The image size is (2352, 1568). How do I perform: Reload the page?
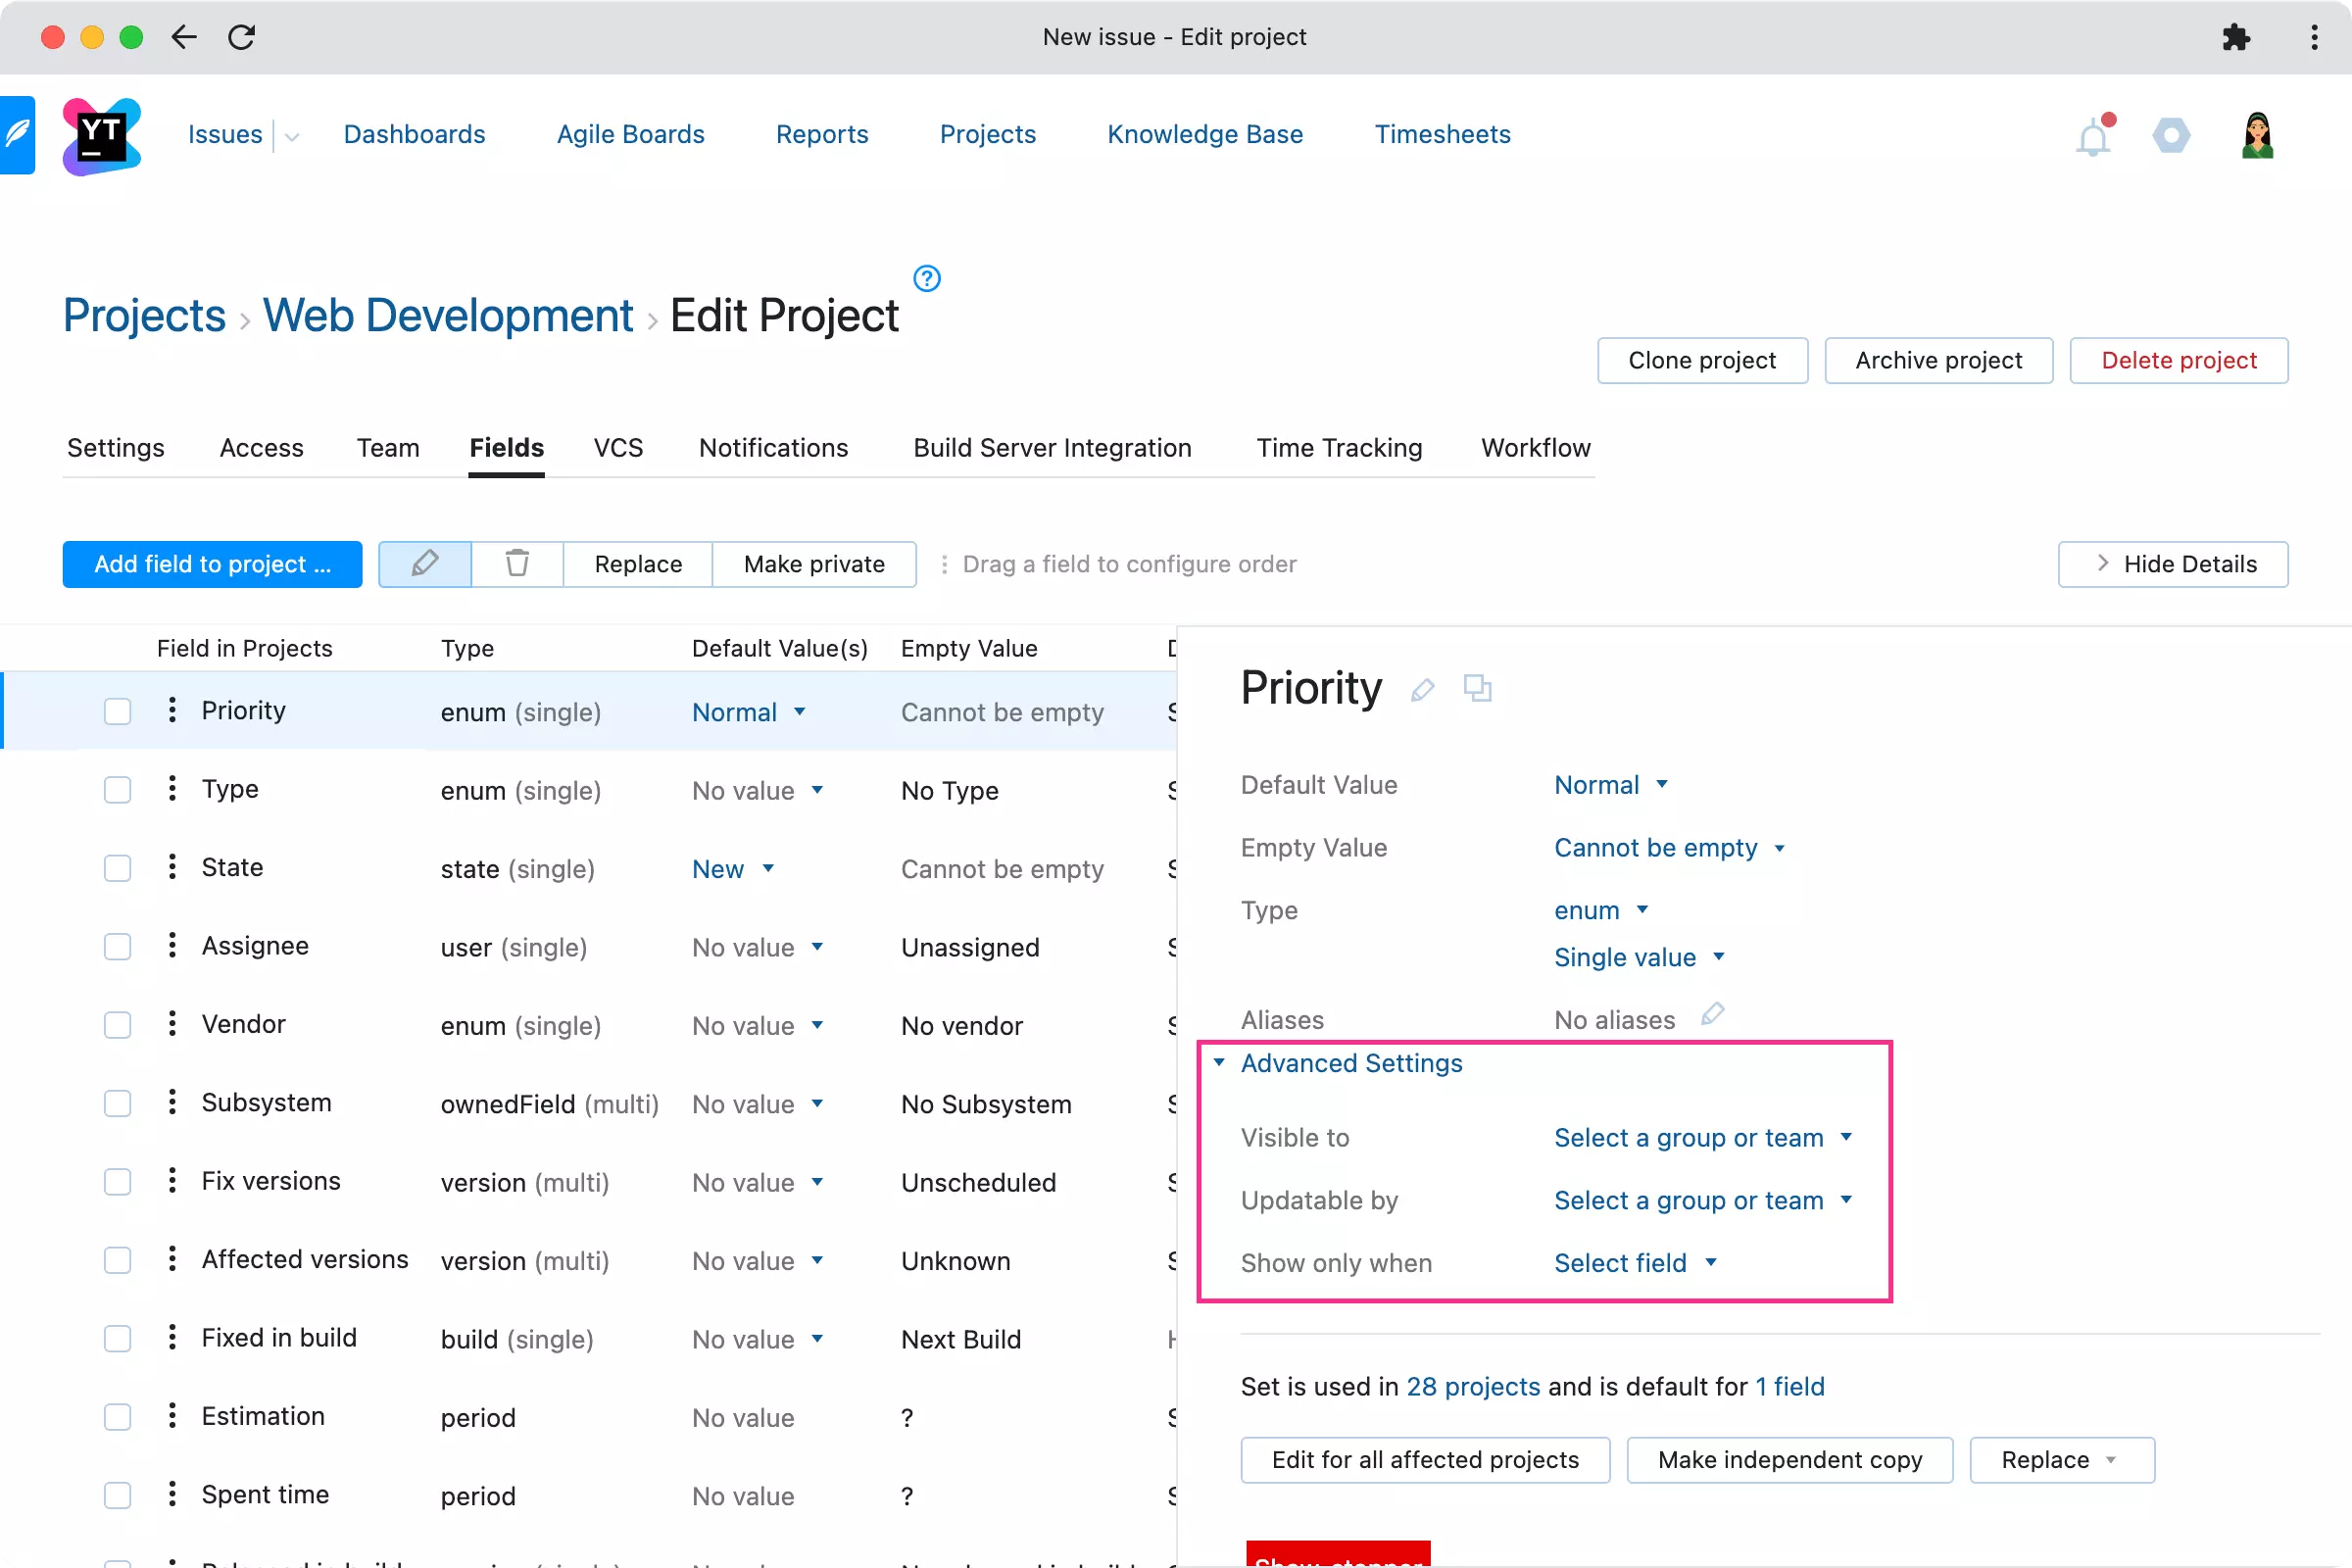[x=242, y=37]
